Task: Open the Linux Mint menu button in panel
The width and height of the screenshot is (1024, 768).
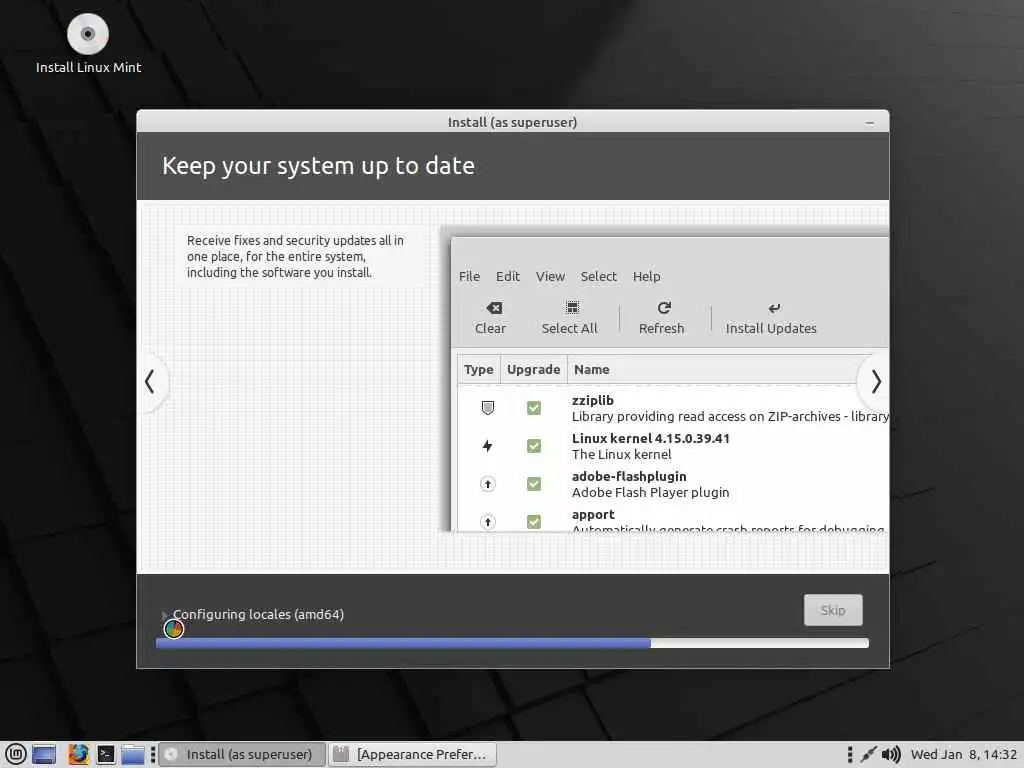Action: click(16, 754)
